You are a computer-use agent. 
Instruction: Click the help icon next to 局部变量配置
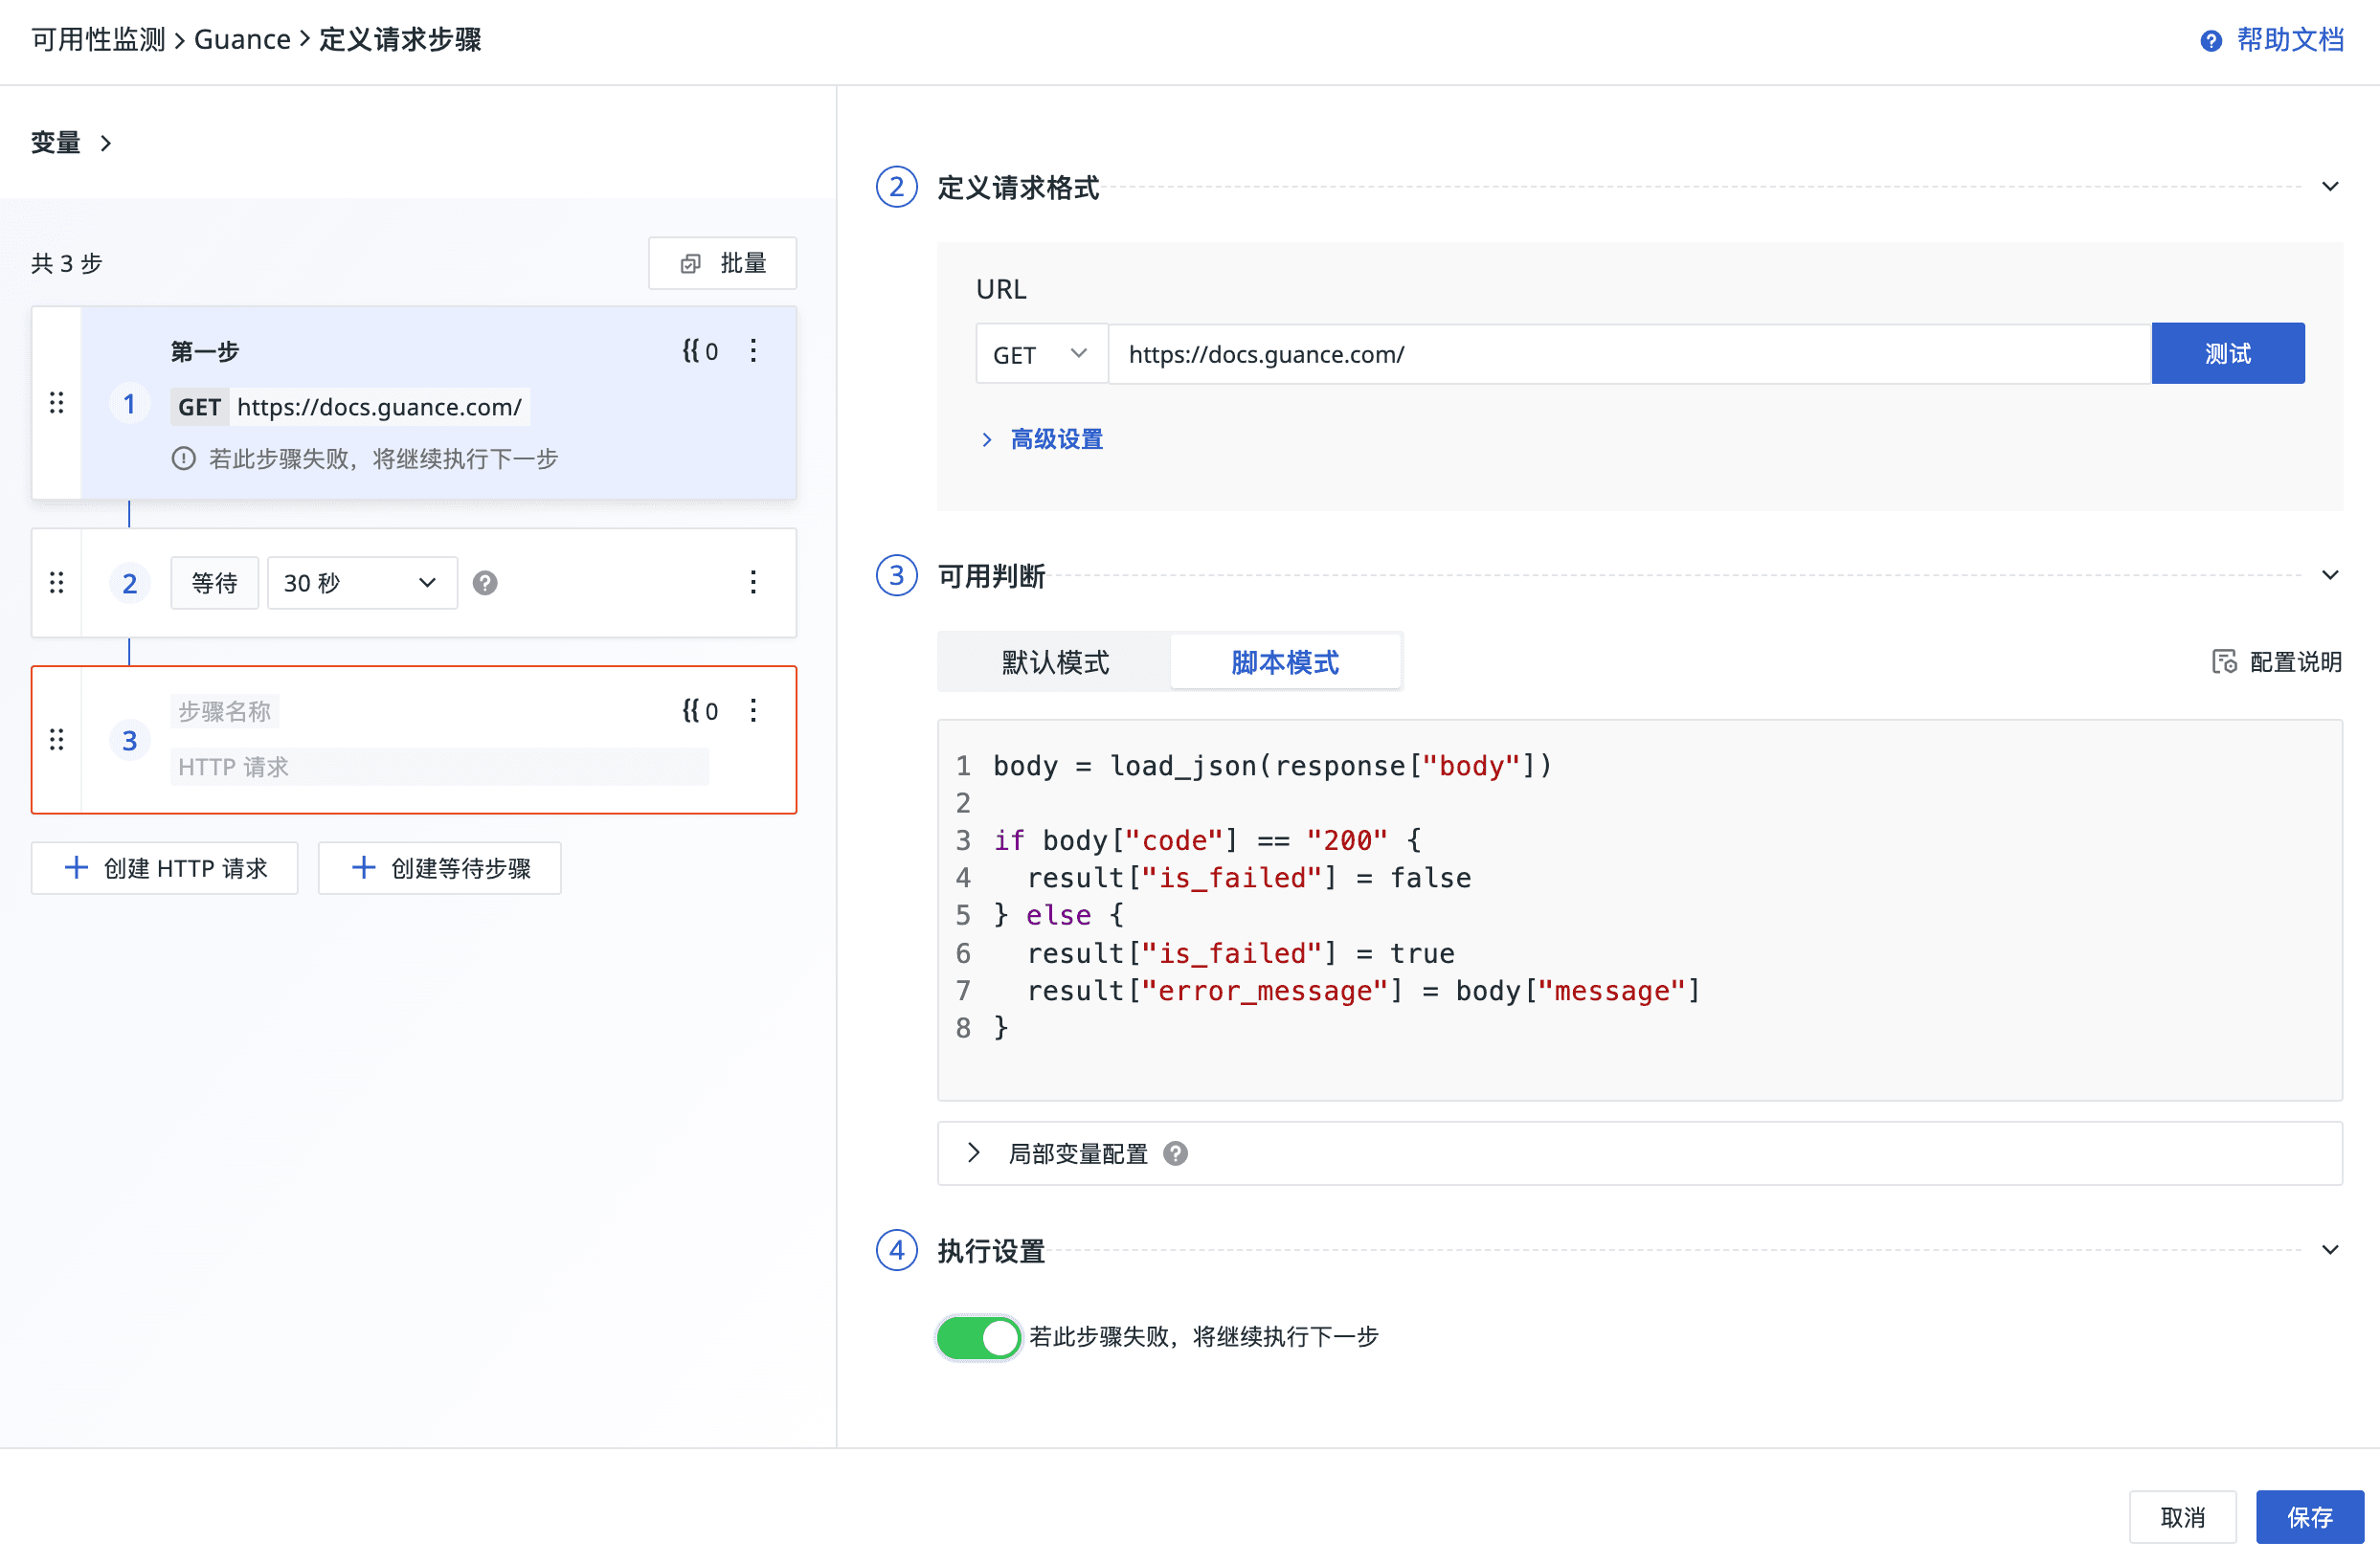point(1176,1153)
